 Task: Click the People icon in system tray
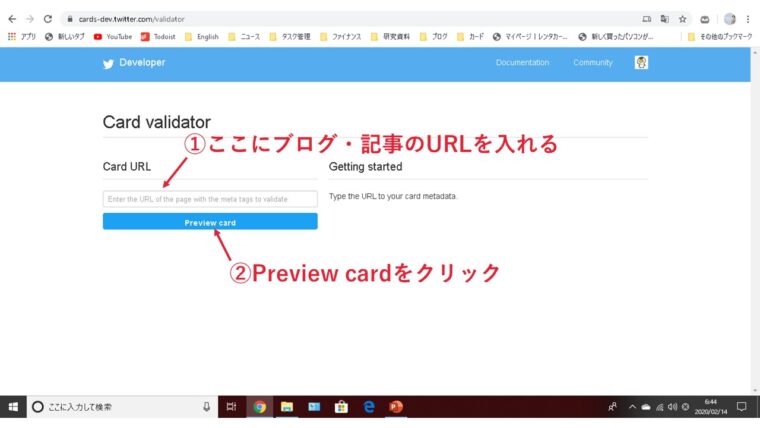613,407
